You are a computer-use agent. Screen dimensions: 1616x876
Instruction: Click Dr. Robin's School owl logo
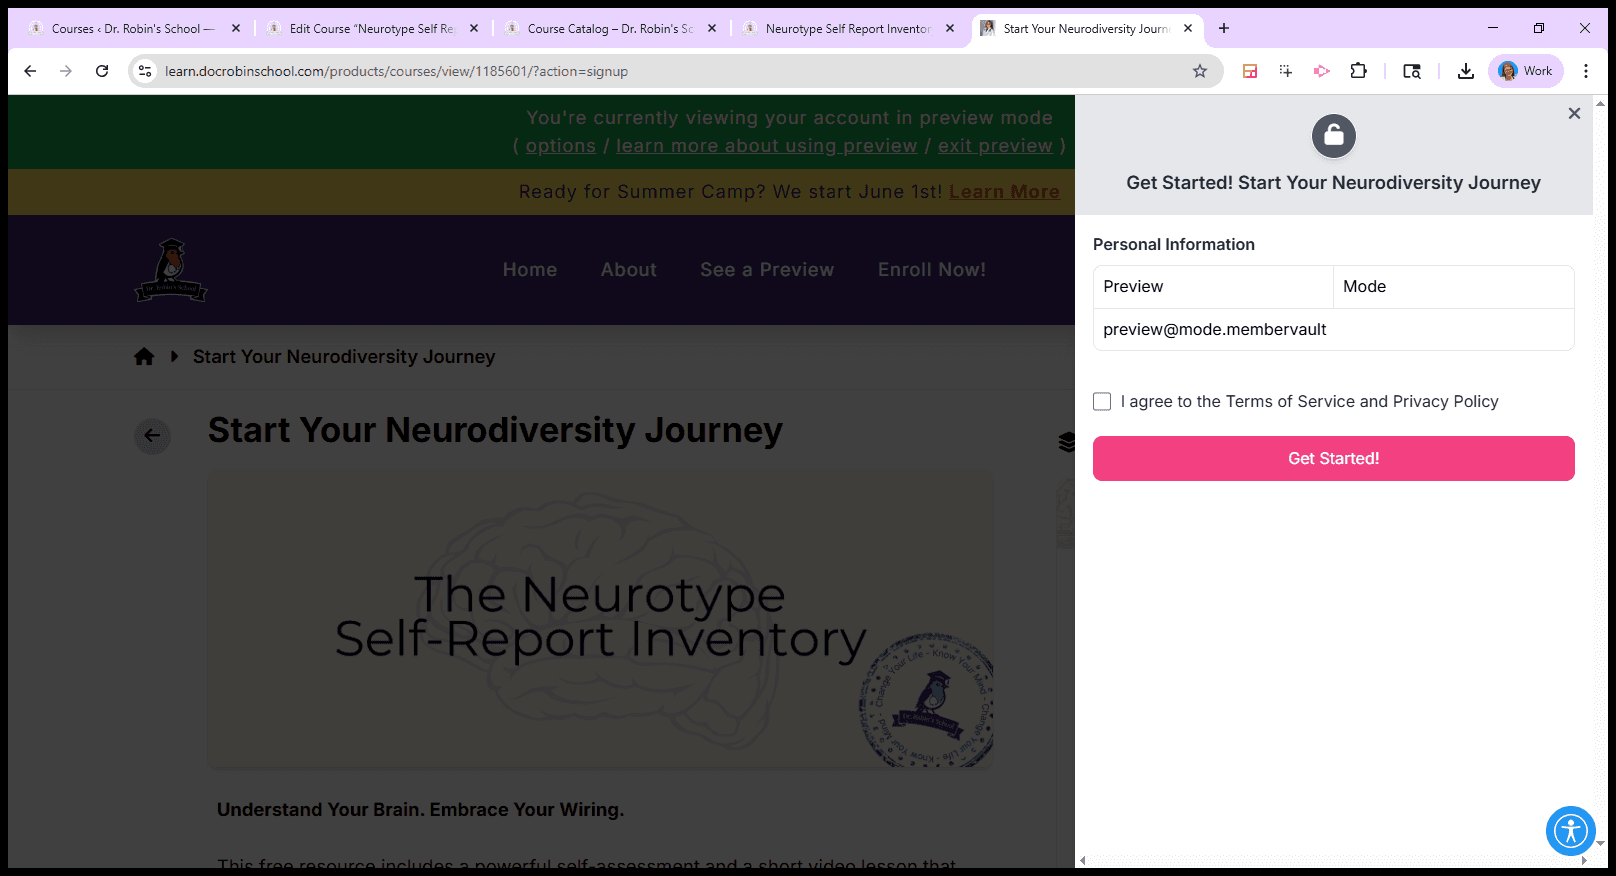pyautogui.click(x=171, y=270)
